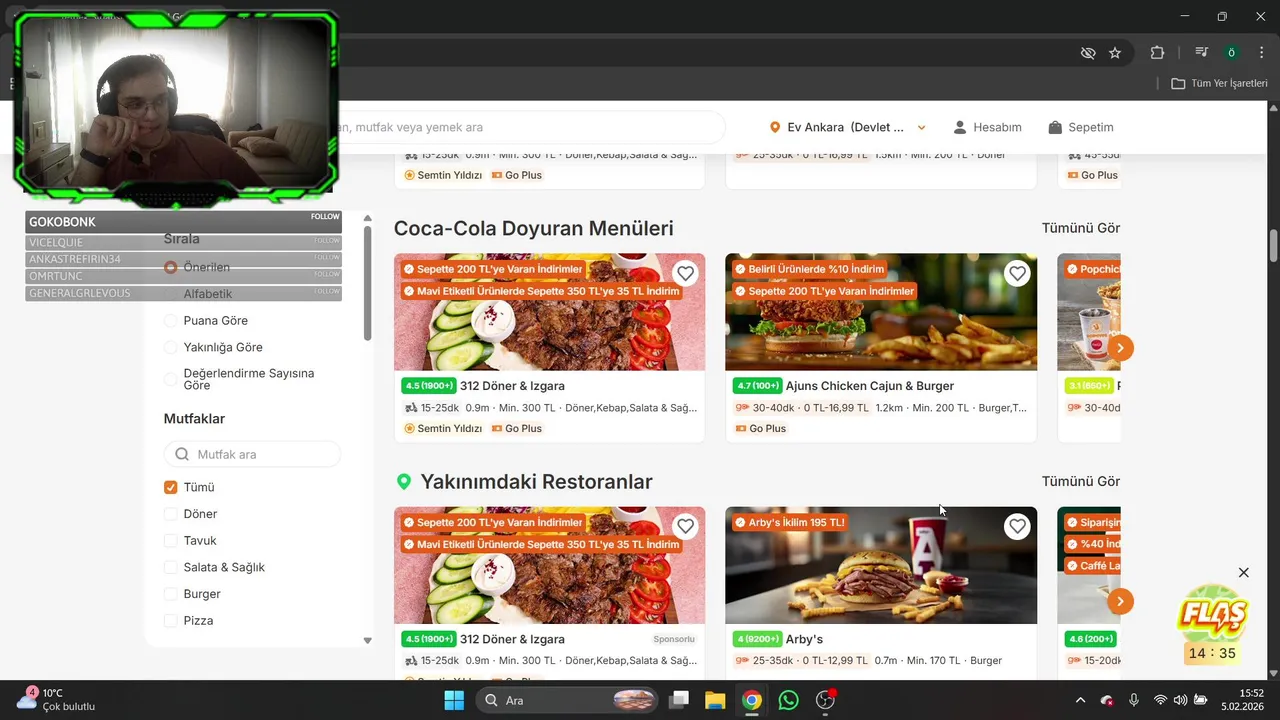The width and height of the screenshot is (1280, 720).
Task: Click Wi-Fi icon in system tray
Action: pyautogui.click(x=1160, y=700)
